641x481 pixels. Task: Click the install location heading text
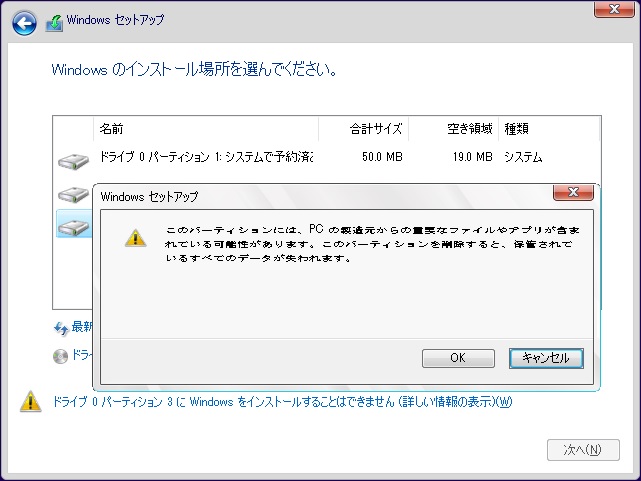coord(194,69)
